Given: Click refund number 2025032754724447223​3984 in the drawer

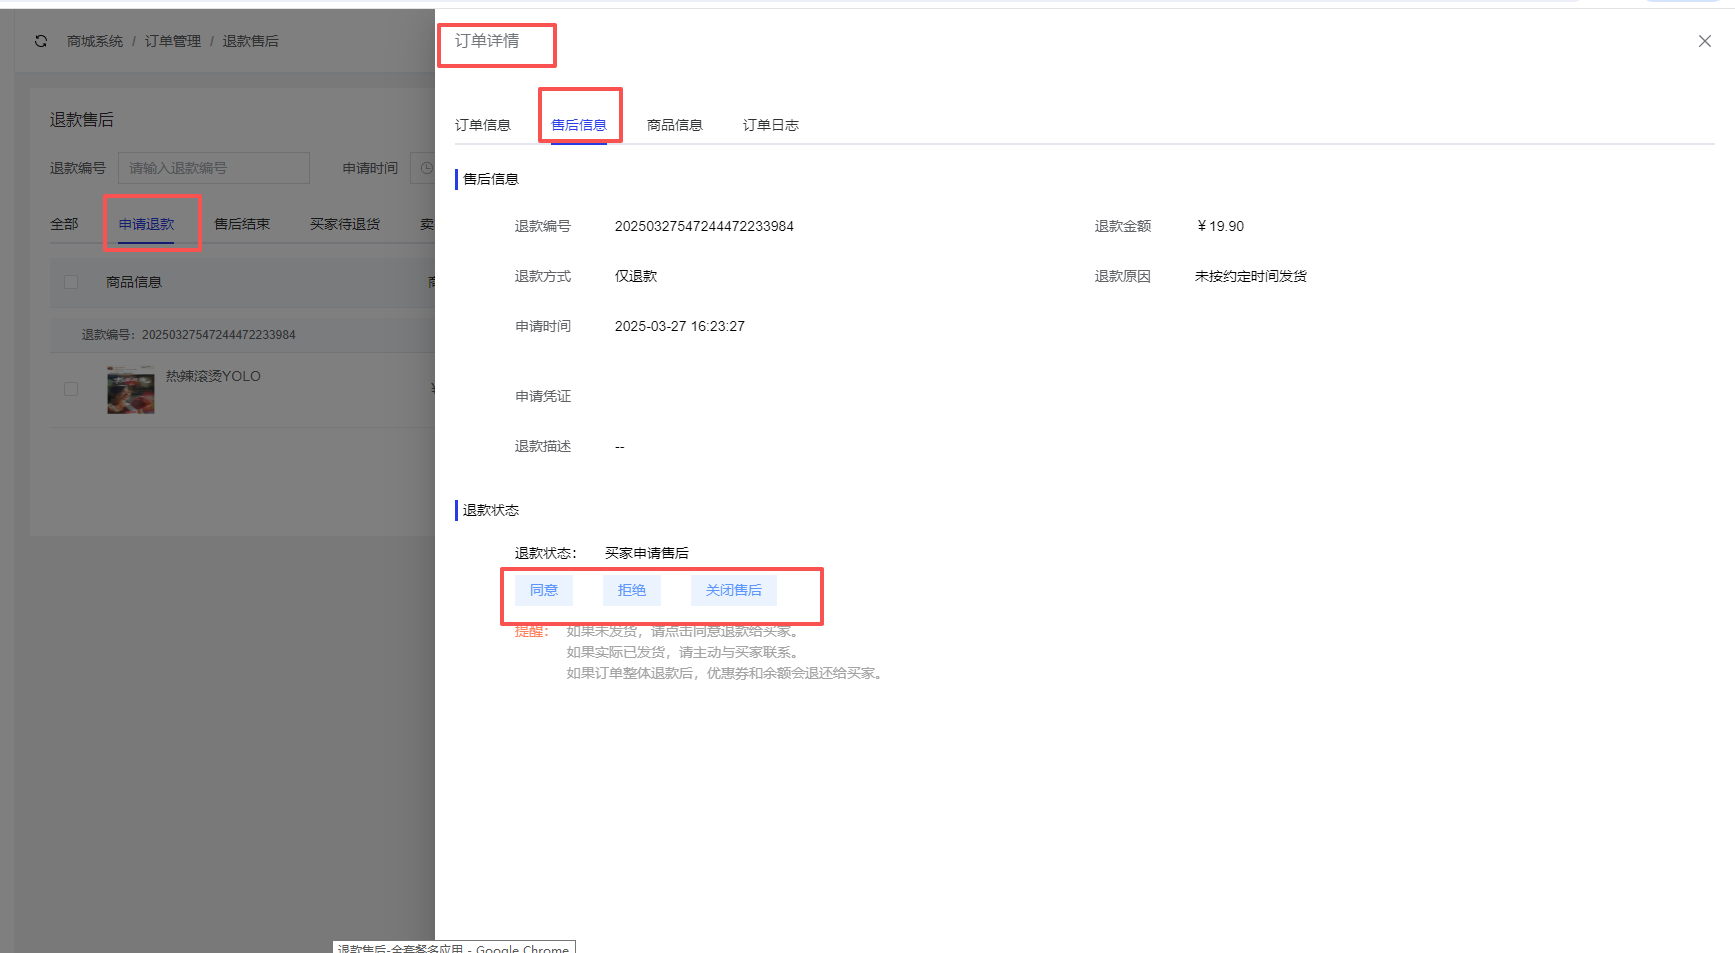Looking at the screenshot, I should pos(704,226).
